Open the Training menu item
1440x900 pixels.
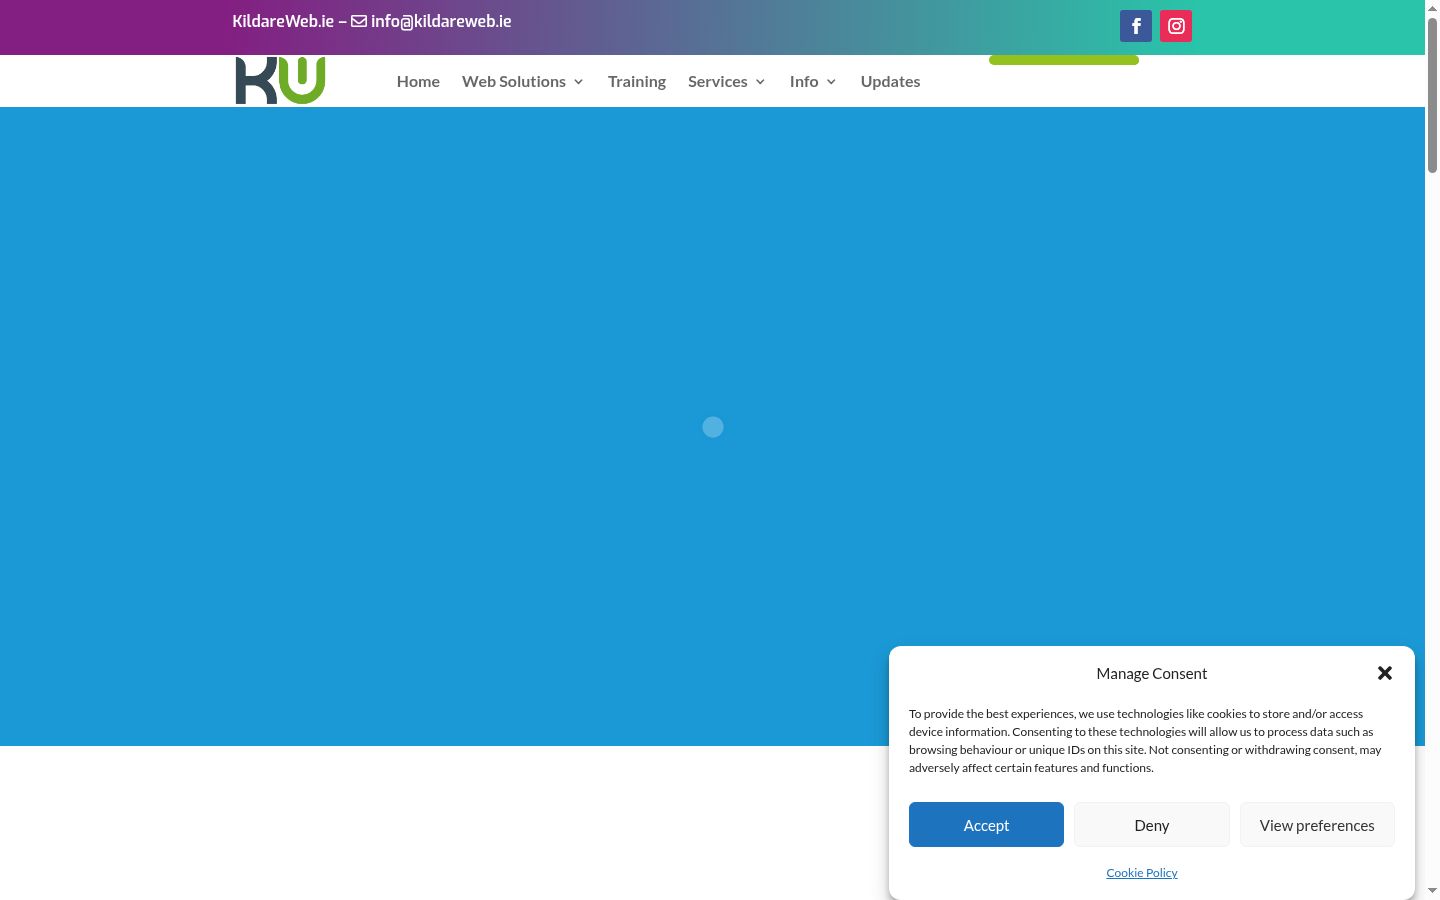click(637, 81)
